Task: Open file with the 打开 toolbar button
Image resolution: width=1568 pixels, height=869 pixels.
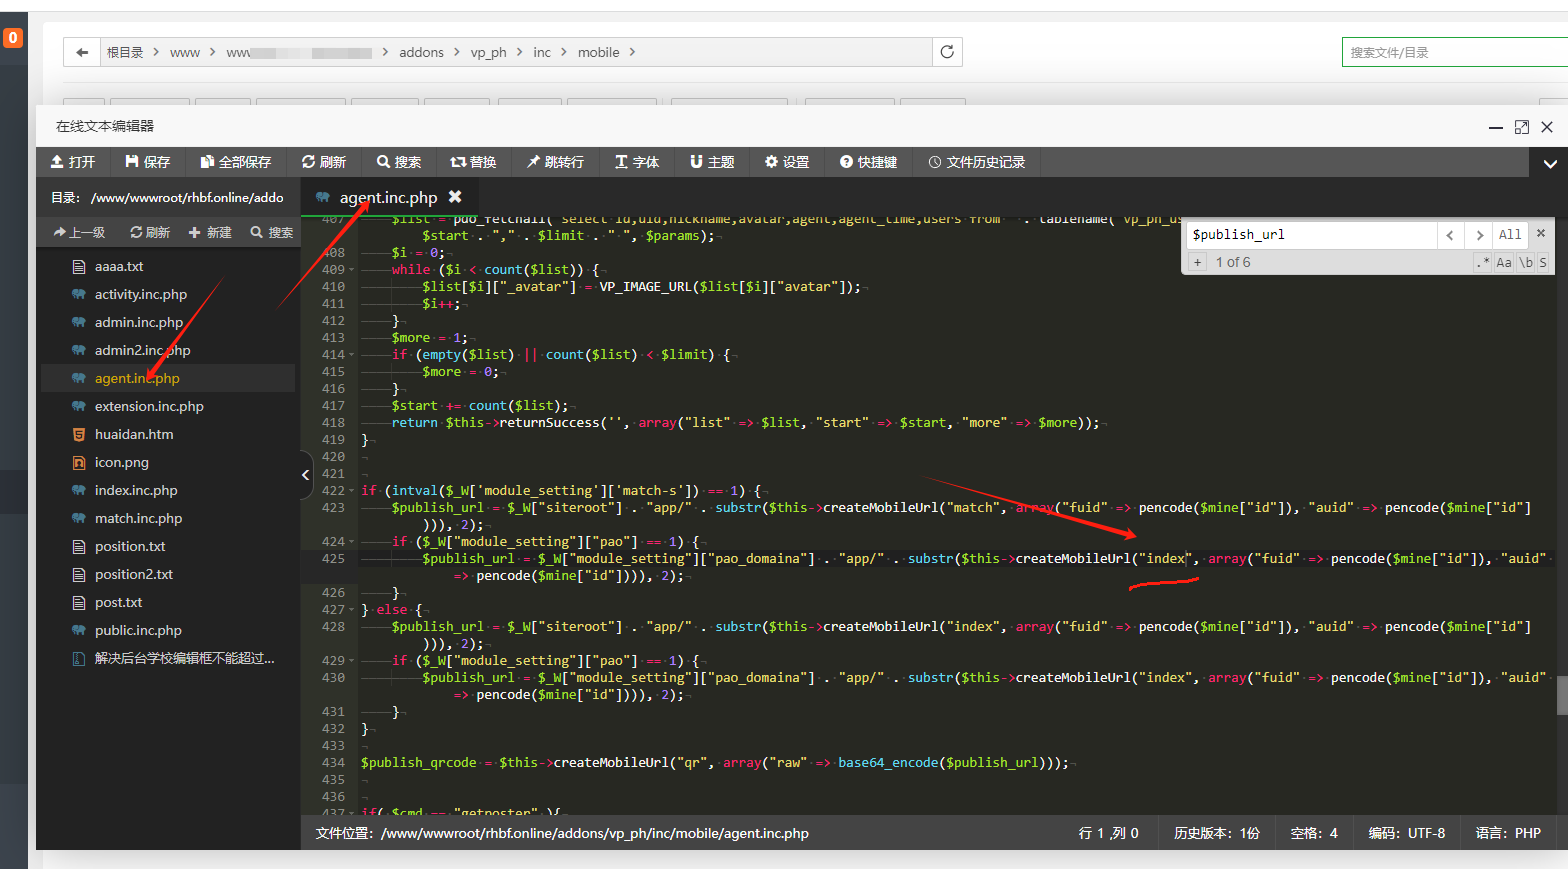Action: tap(72, 162)
